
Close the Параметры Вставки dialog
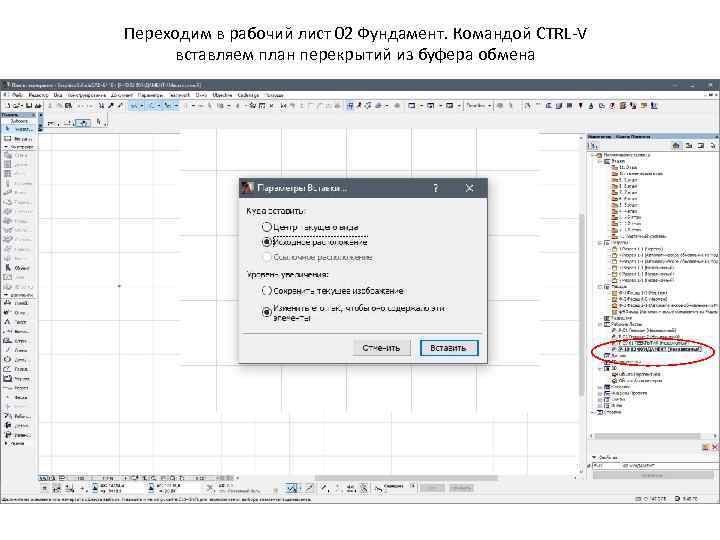[x=469, y=188]
